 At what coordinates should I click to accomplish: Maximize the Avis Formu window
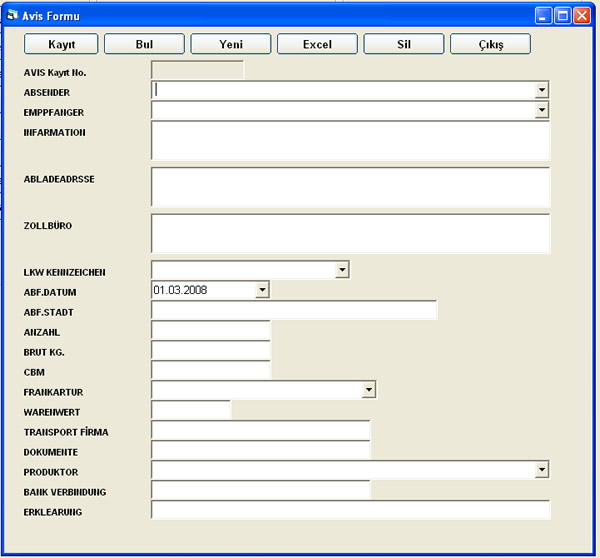click(x=562, y=16)
